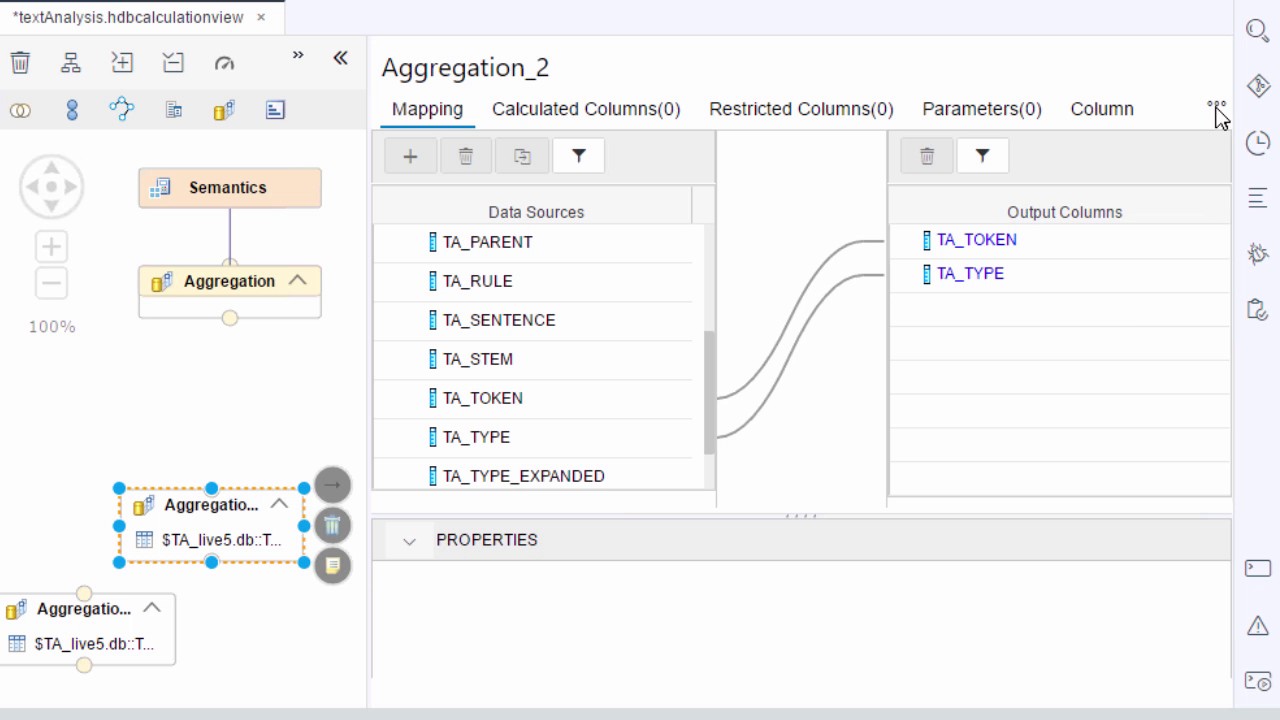Click the $TA_live5.db table in selected node
This screenshot has width=1280, height=720.
tap(209, 540)
